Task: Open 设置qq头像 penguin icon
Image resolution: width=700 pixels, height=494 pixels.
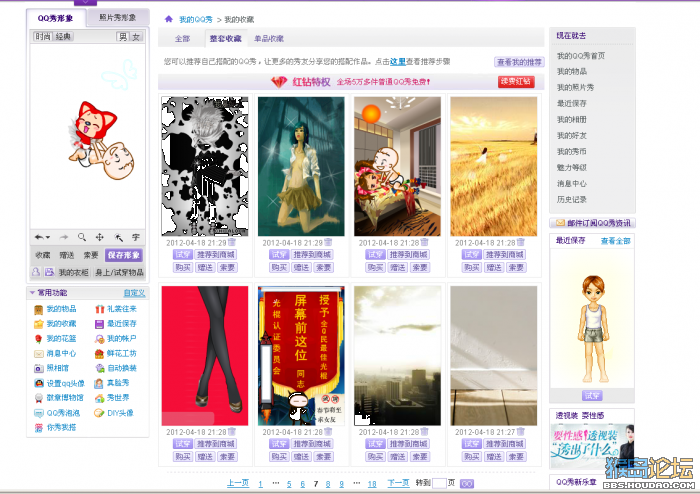Action: [39, 383]
